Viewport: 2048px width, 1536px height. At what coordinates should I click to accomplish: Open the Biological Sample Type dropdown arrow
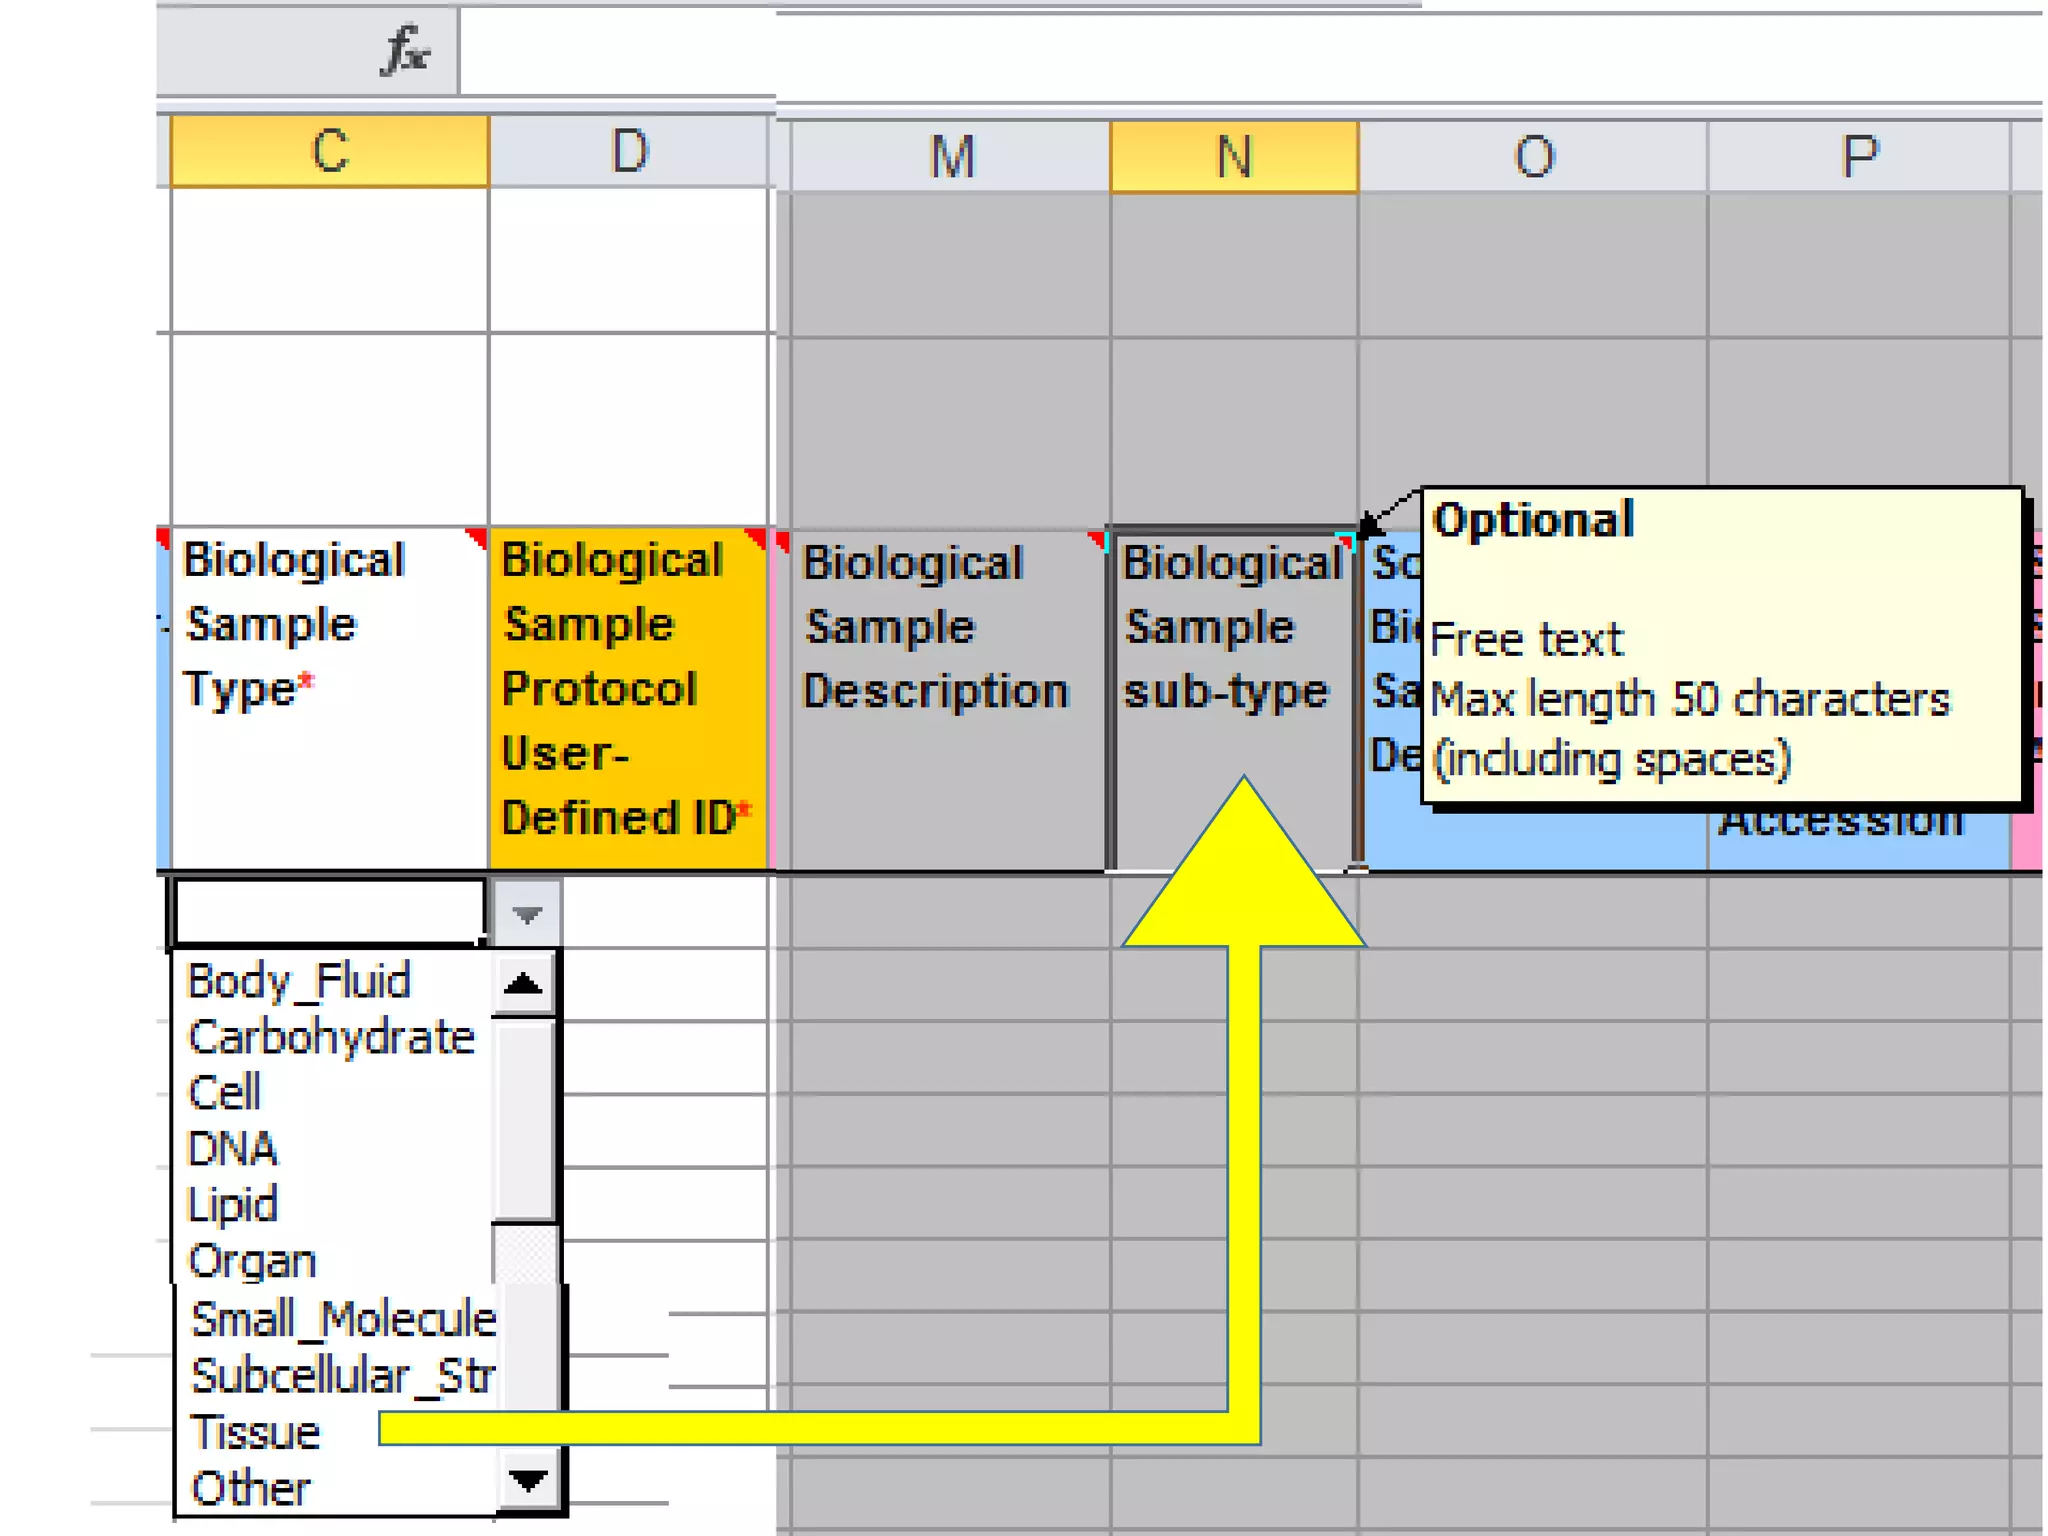click(x=527, y=913)
